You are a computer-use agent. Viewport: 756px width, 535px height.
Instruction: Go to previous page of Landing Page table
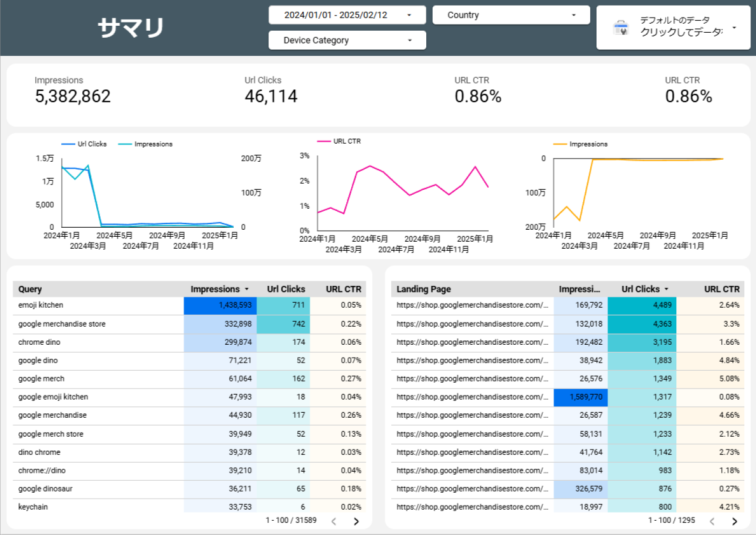[x=710, y=521]
